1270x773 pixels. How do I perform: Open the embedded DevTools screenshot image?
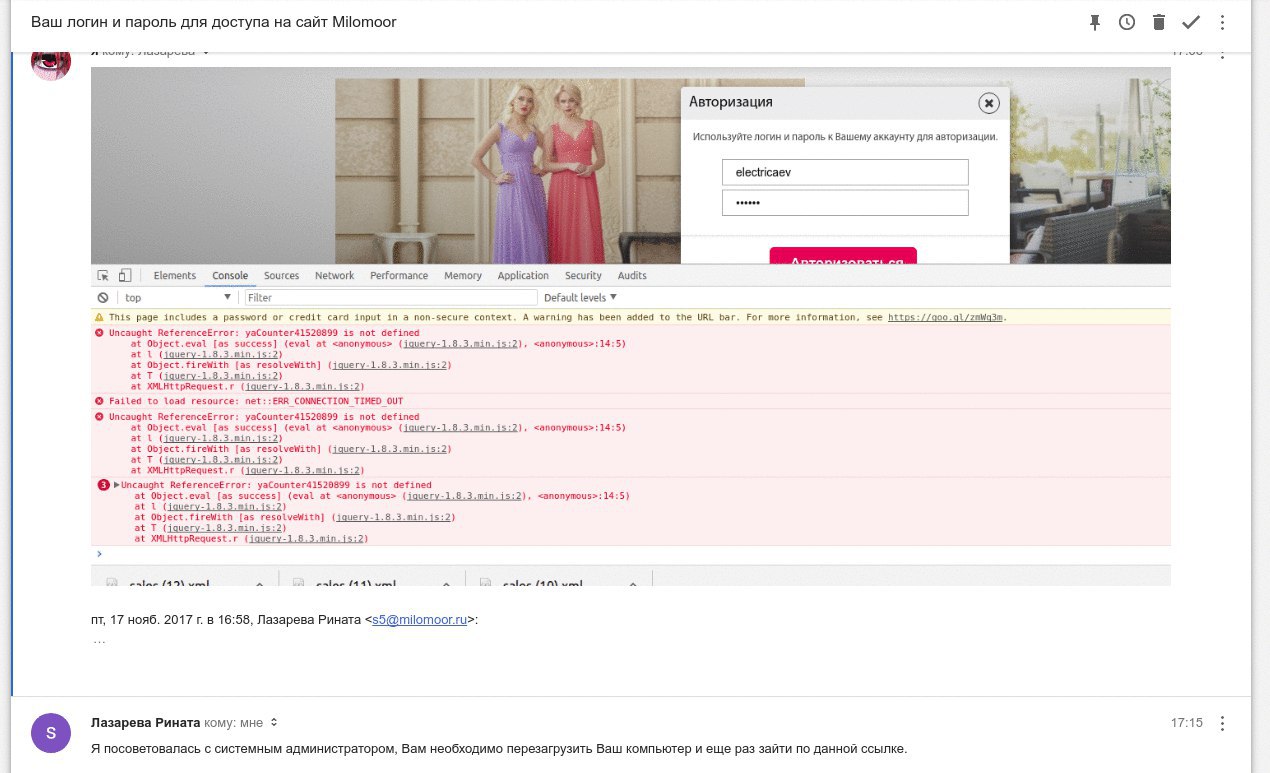click(630, 326)
